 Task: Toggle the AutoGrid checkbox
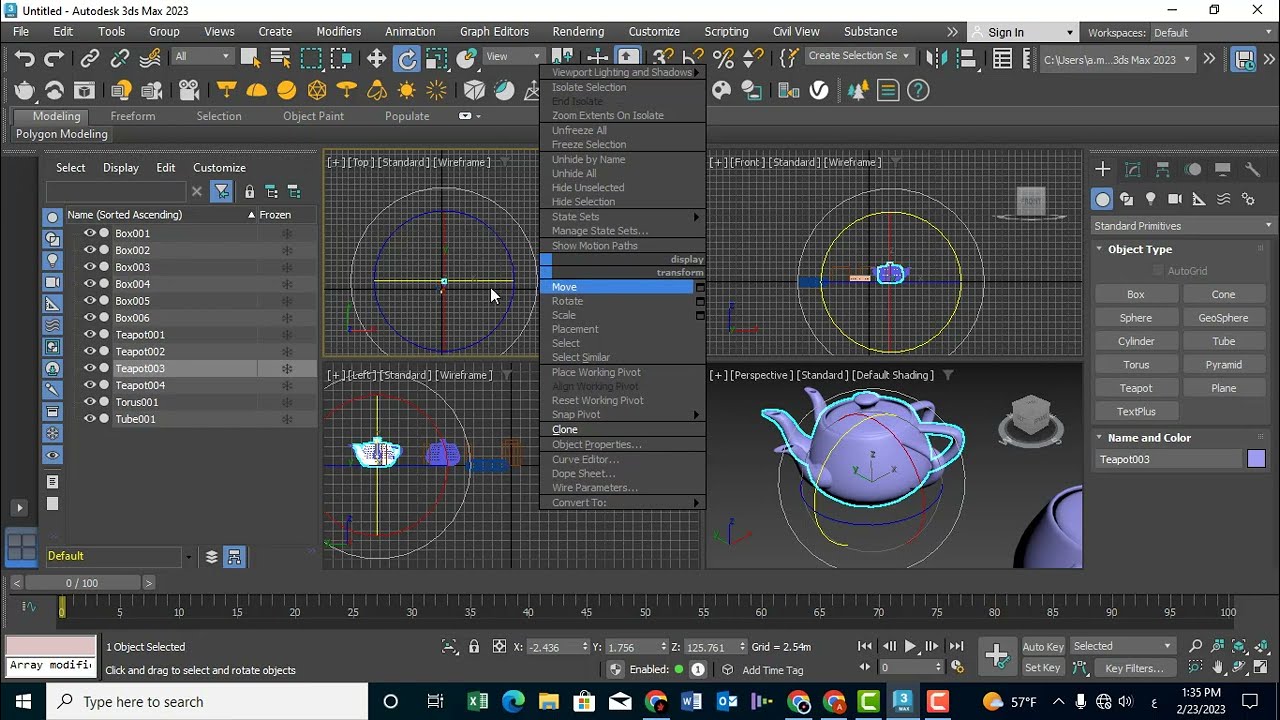click(1159, 271)
